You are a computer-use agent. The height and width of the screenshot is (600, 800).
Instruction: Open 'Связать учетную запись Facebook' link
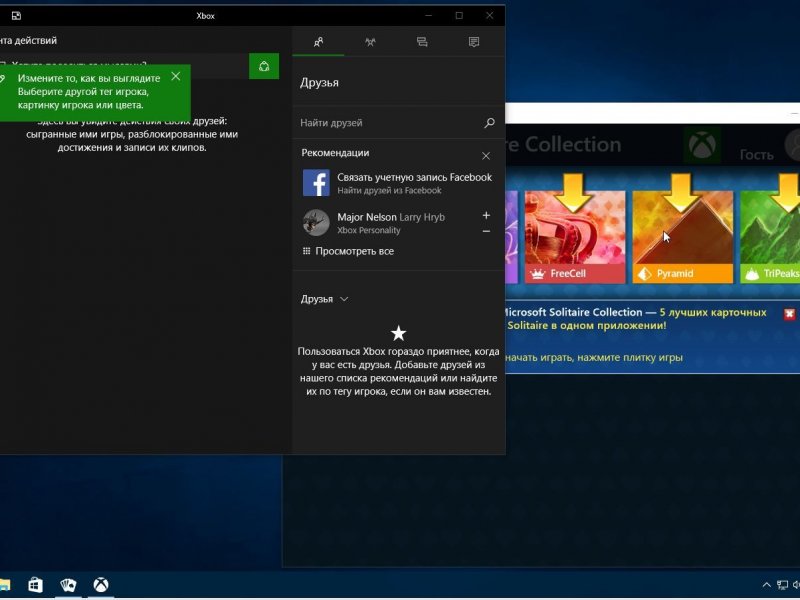pyautogui.click(x=414, y=178)
